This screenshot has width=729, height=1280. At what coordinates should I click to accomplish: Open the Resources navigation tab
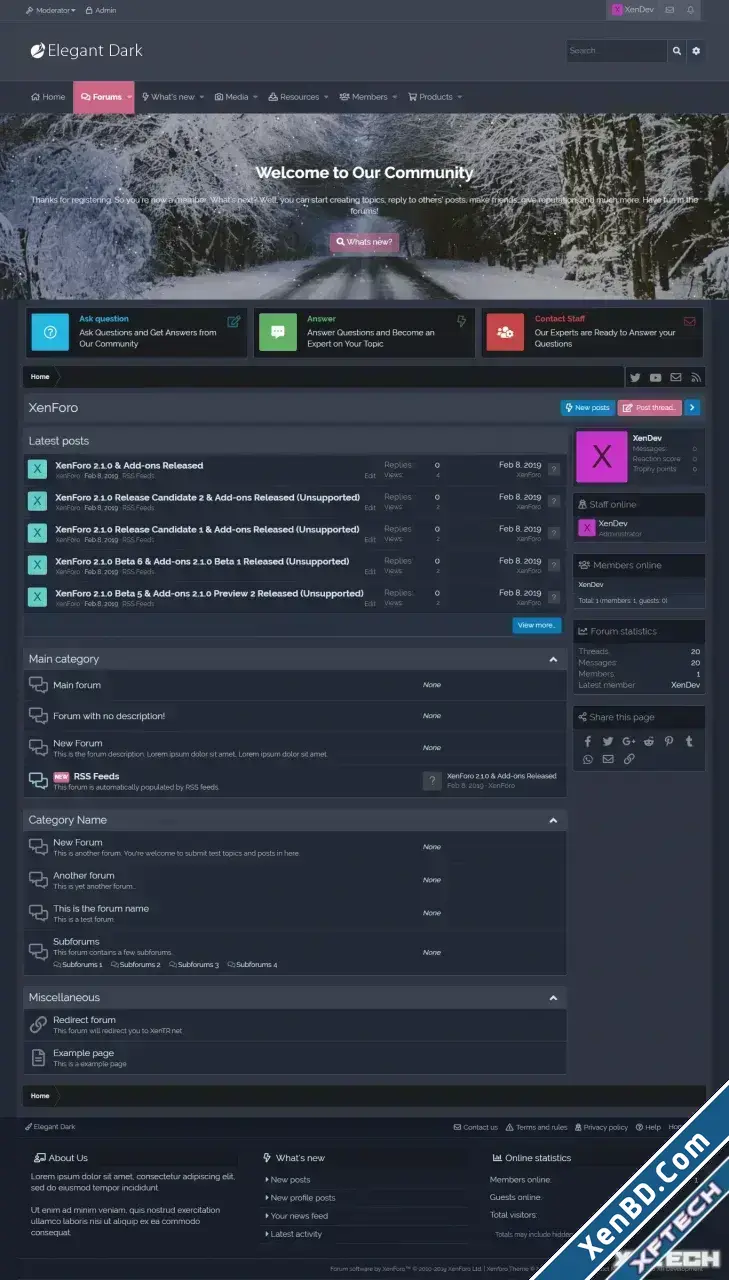coord(293,97)
